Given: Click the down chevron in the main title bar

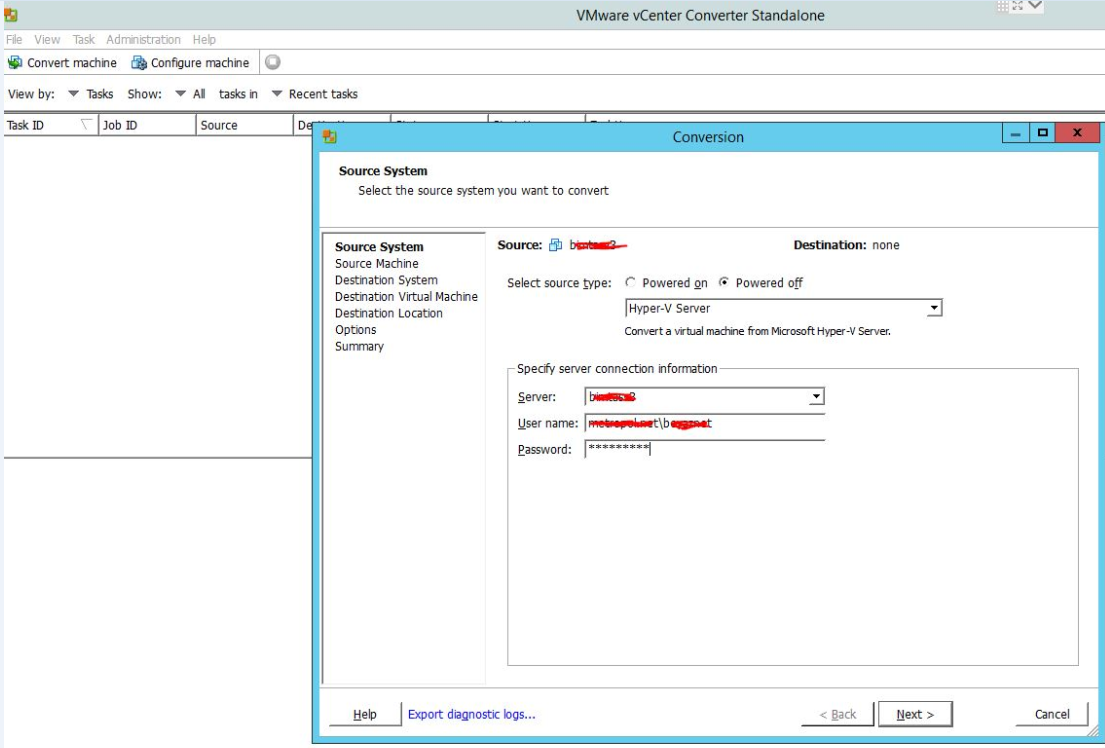Looking at the screenshot, I should pyautogui.click(x=1035, y=6).
